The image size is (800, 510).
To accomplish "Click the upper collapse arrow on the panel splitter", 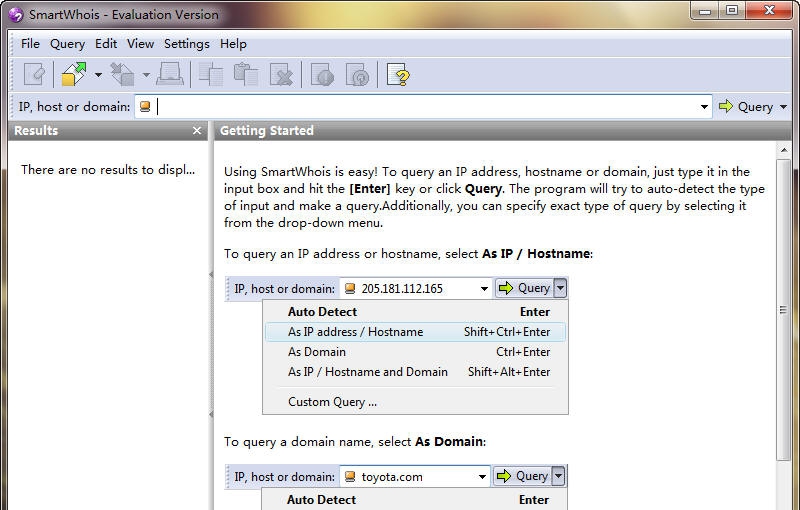I will 211,275.
